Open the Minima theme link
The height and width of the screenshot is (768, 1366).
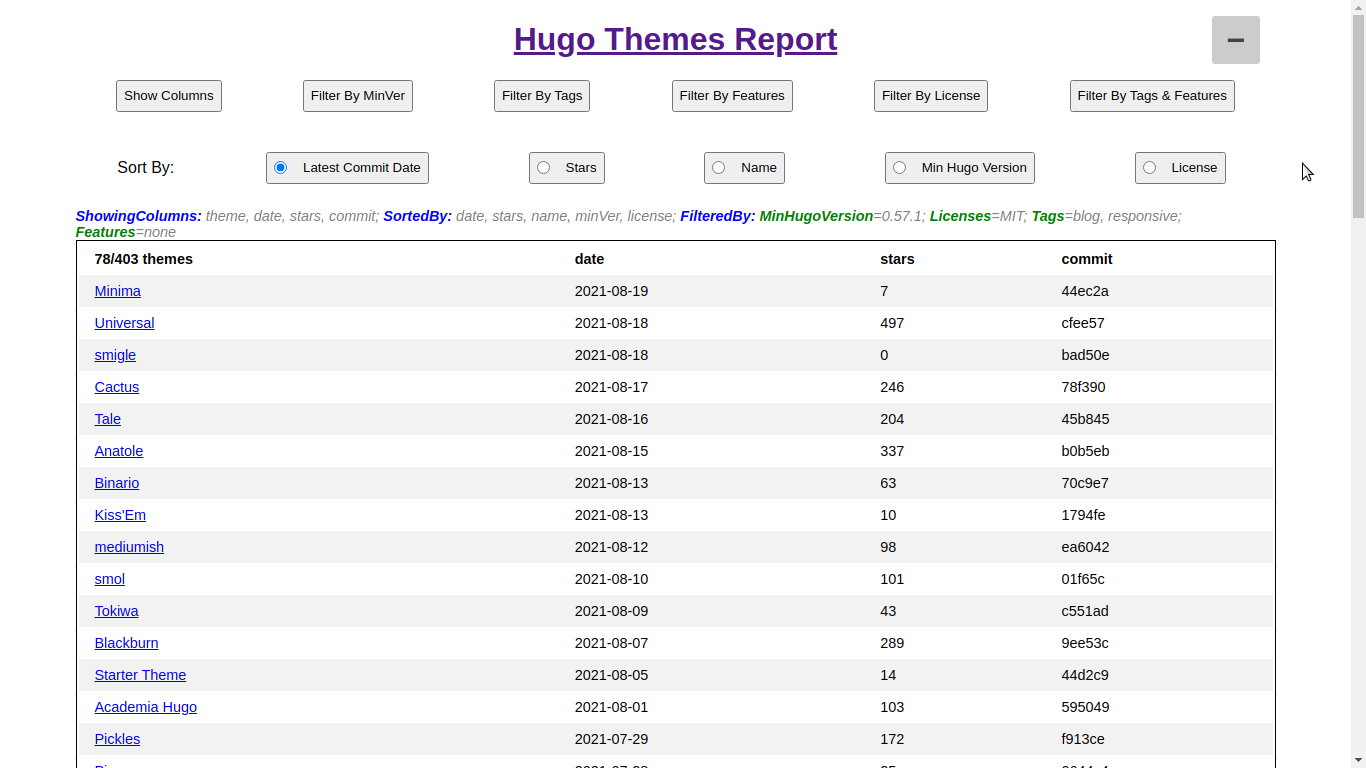click(x=117, y=291)
